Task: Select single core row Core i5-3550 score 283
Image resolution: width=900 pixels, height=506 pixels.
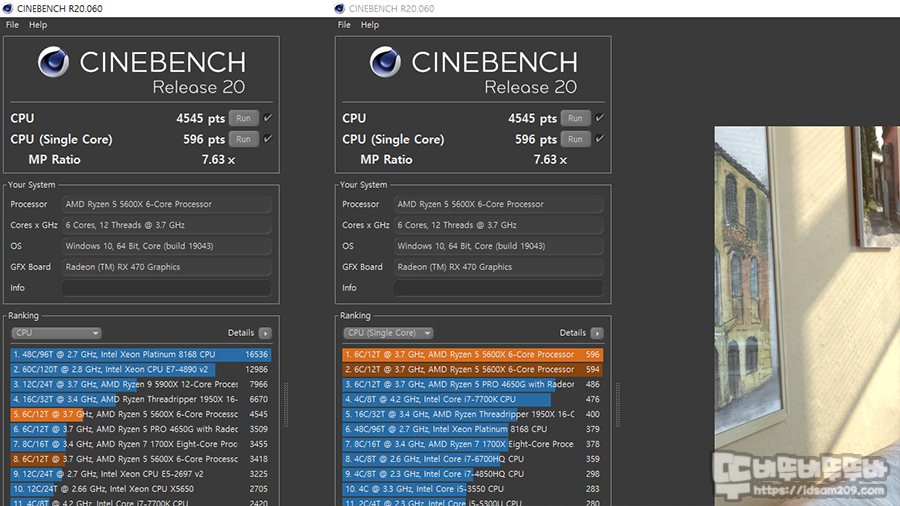Action: (x=472, y=489)
